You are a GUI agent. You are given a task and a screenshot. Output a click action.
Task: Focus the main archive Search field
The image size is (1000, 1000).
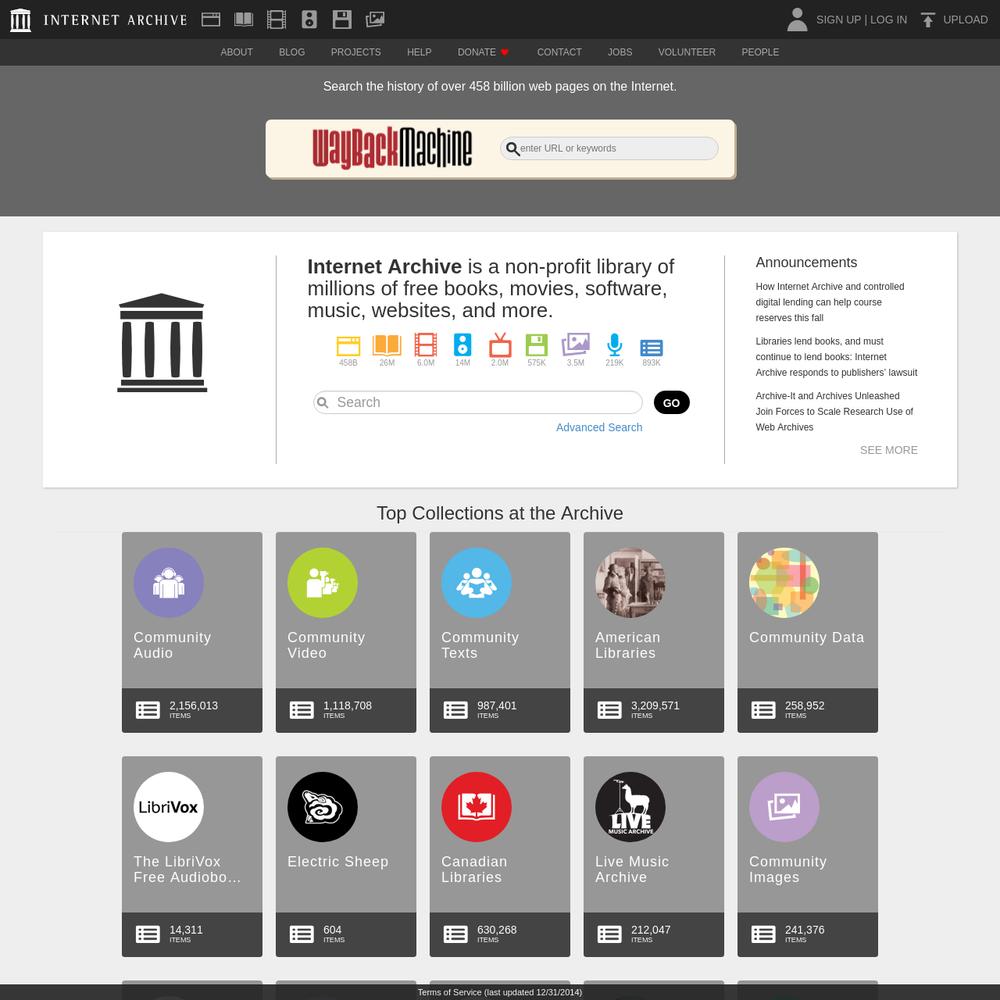[x=478, y=402]
